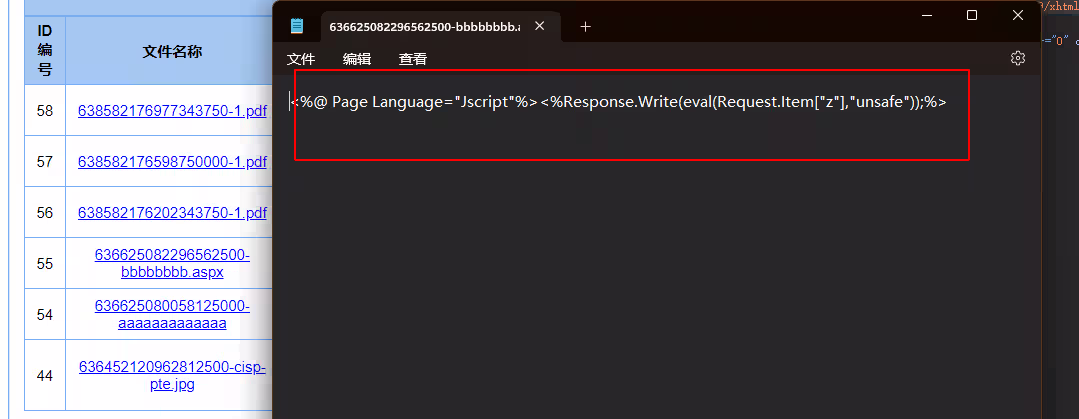Click the Jscript page directive code line
The height and width of the screenshot is (419, 1079).
[618, 103]
